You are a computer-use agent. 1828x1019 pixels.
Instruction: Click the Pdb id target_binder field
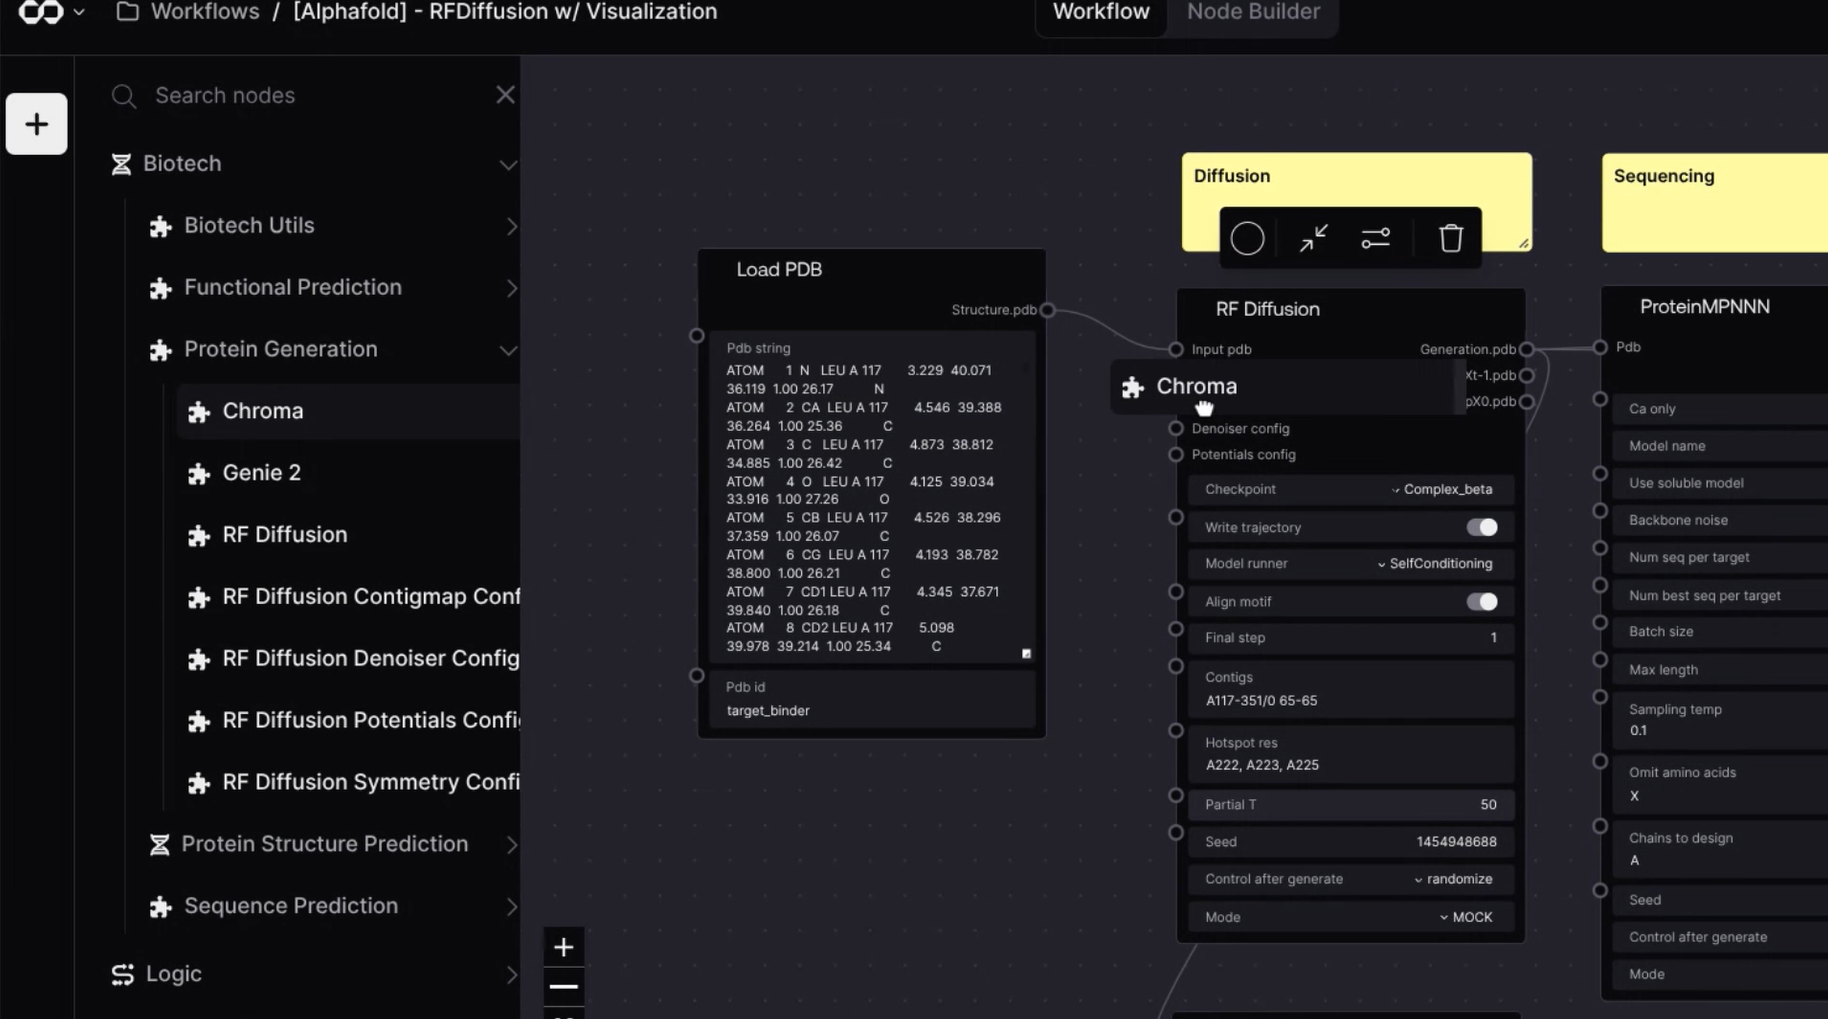tap(870, 699)
